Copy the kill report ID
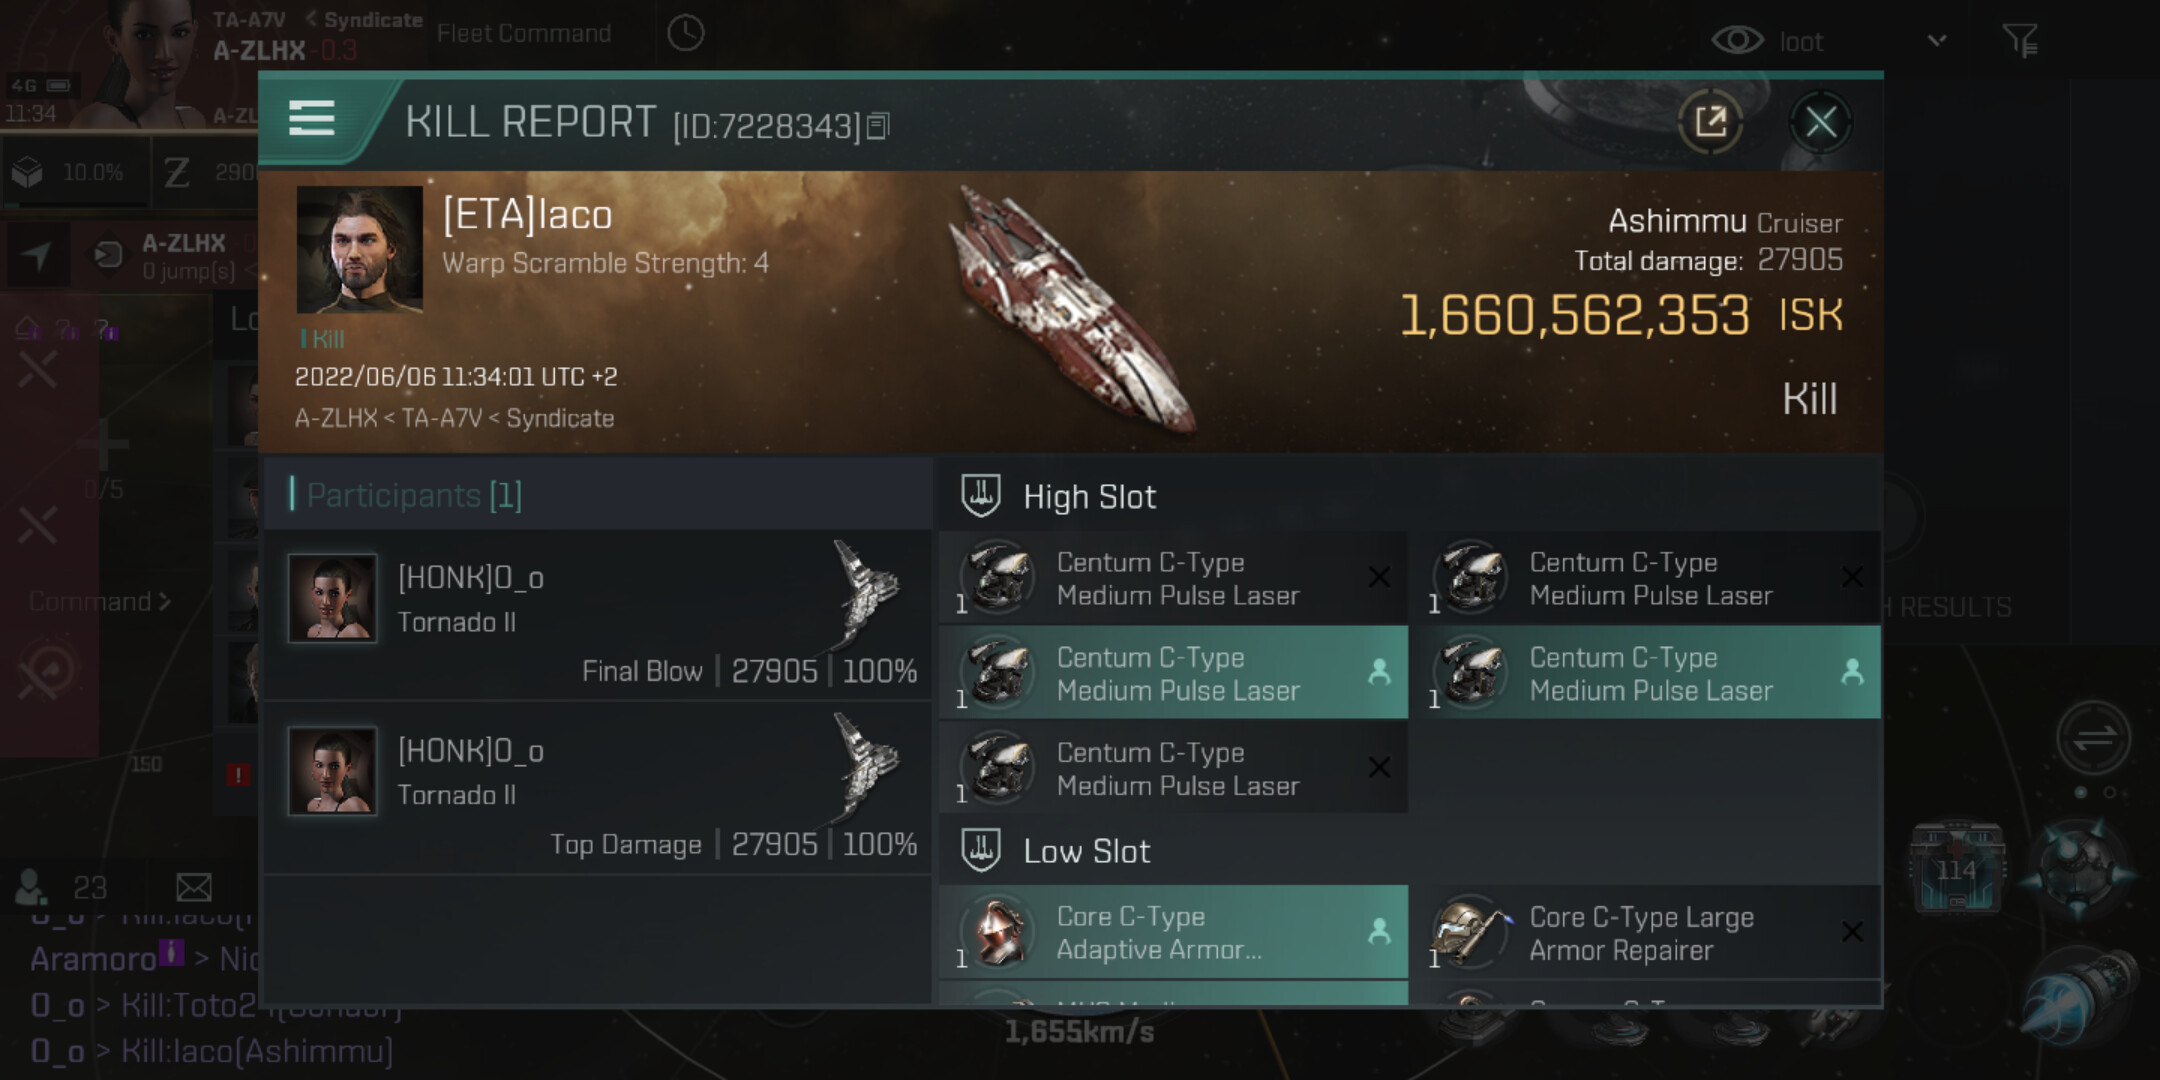 click(878, 126)
